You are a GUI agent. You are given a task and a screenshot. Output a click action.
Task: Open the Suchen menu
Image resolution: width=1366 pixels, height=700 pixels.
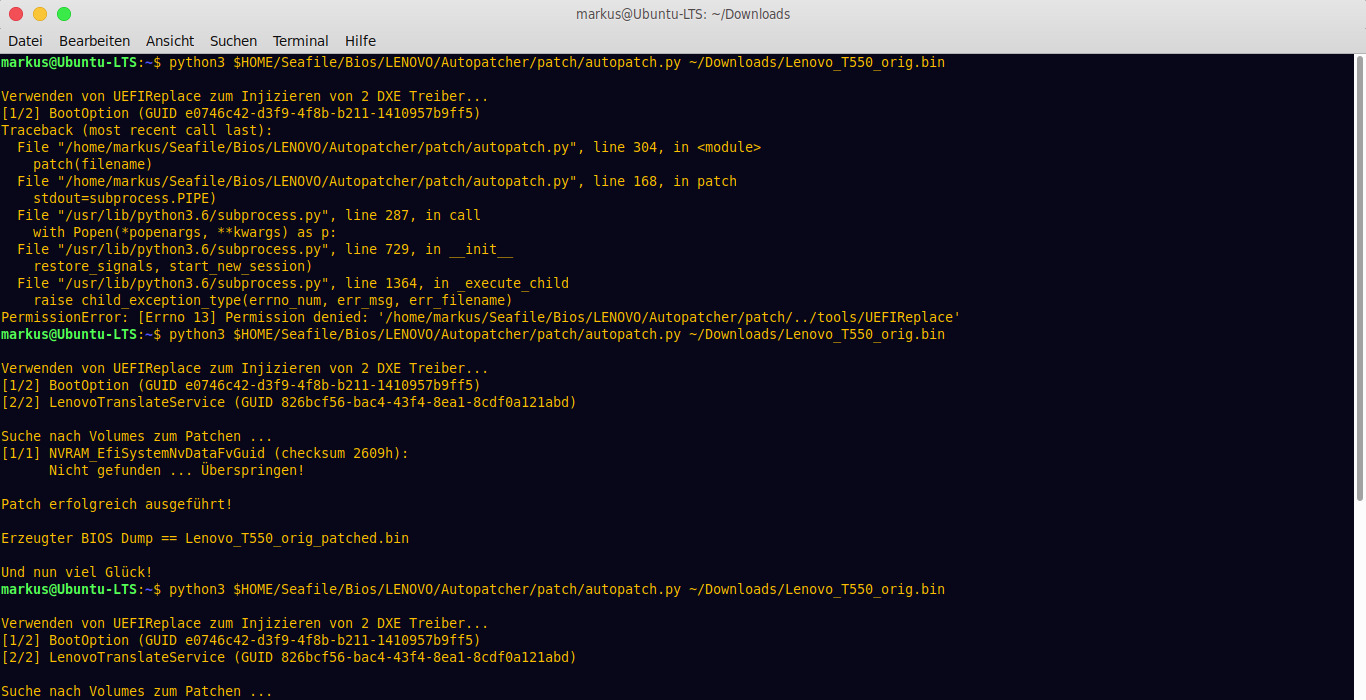tap(233, 41)
